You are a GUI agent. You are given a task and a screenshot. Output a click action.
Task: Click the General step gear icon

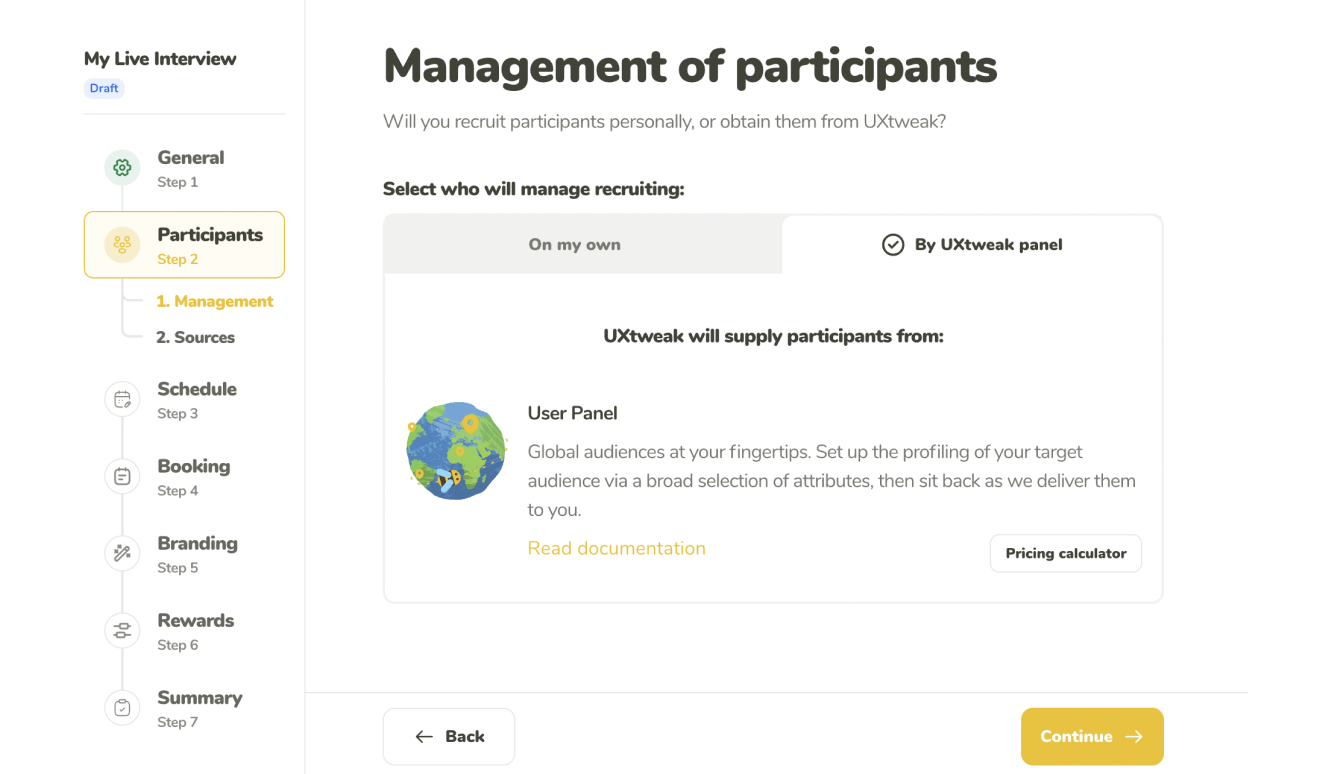[x=122, y=167]
